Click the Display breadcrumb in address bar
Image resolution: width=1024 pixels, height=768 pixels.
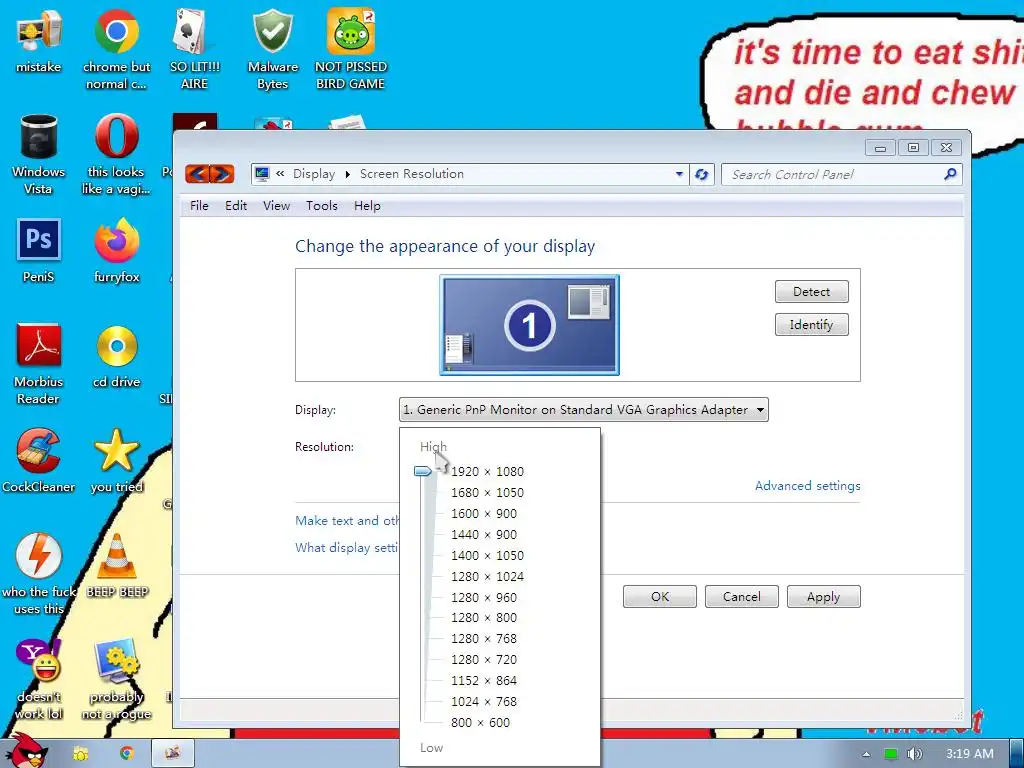coord(313,174)
